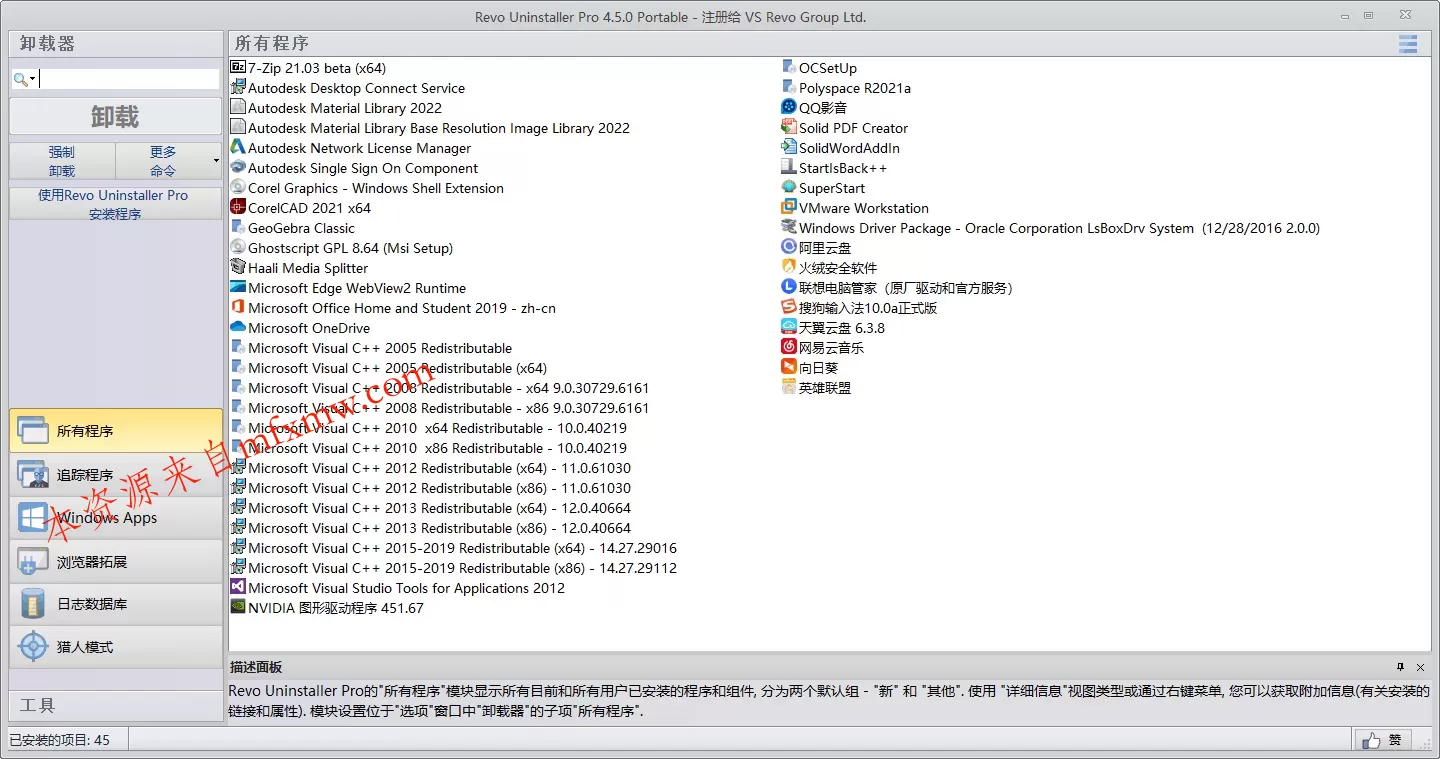Open the Windows Apps module
Screen dimensions: 1440x759
[x=116, y=518]
